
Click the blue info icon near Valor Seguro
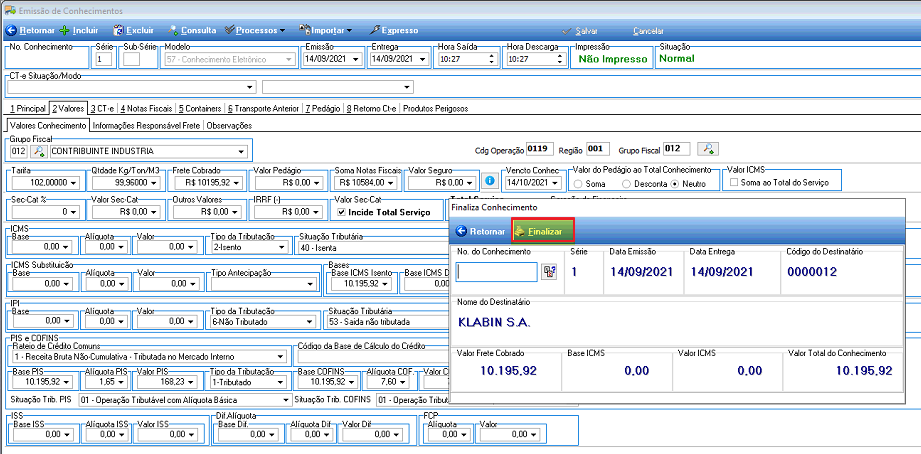[x=489, y=181]
